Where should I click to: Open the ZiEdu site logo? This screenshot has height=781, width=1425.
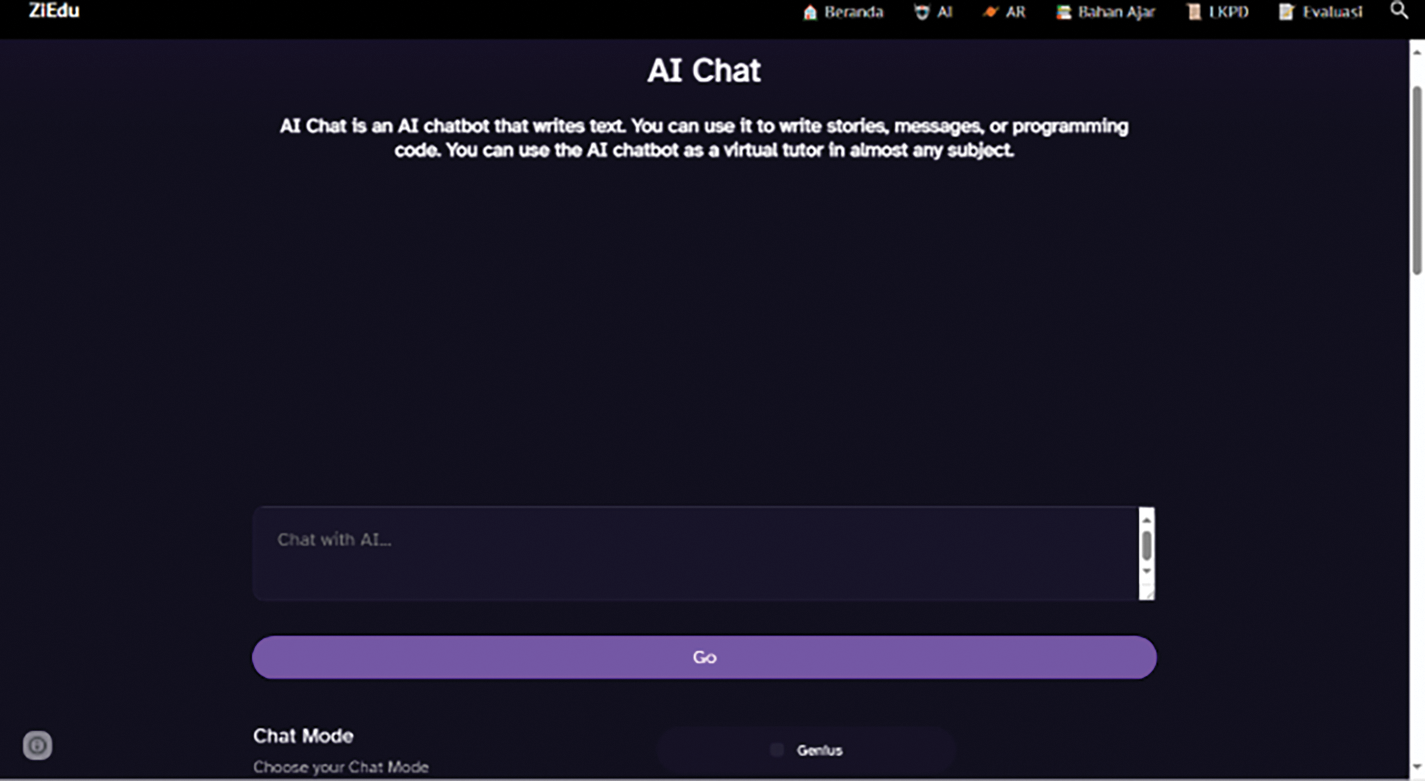pos(54,11)
